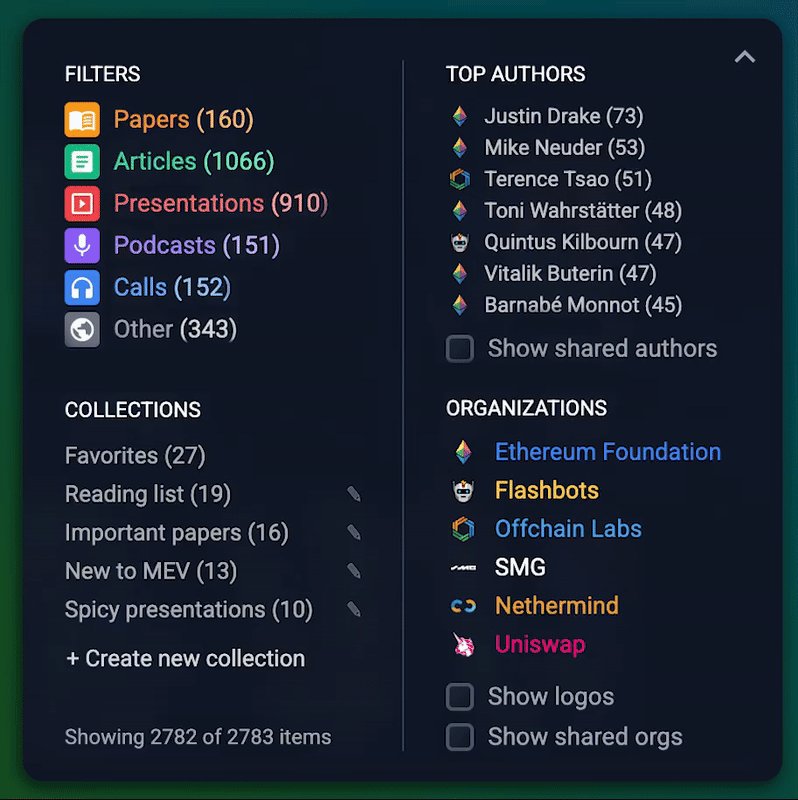Click Offchain Labs logo beside Terence Tsao

tap(460, 179)
